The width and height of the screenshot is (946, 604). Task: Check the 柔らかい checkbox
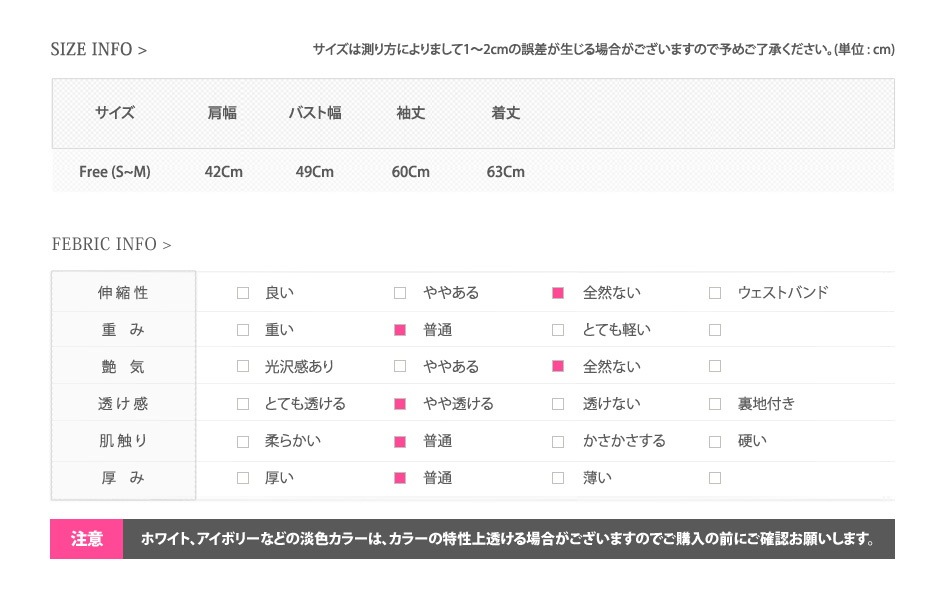pyautogui.click(x=243, y=442)
